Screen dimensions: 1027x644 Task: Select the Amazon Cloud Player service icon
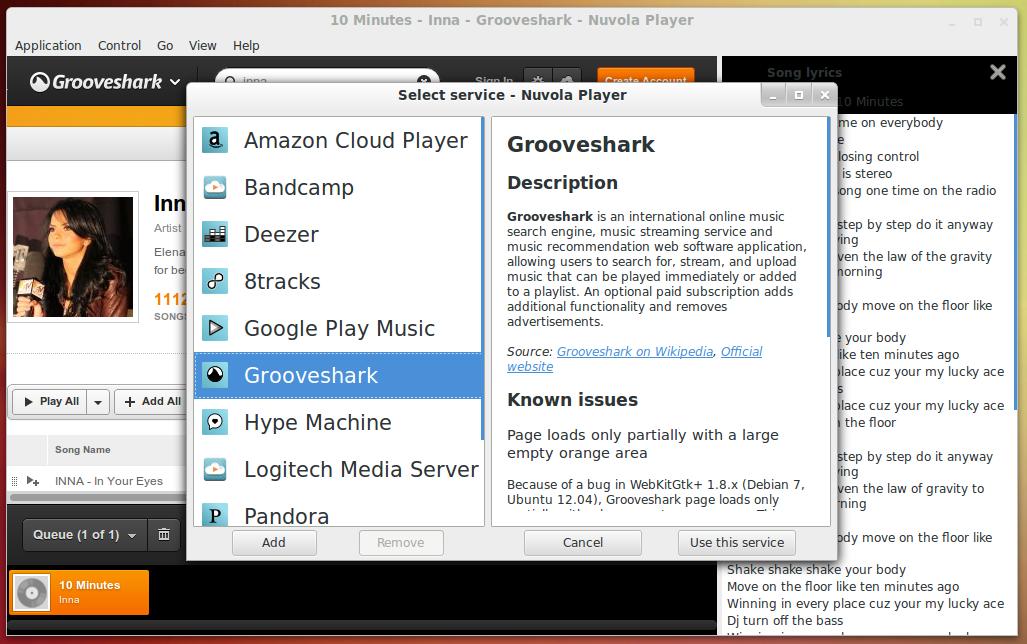pyautogui.click(x=215, y=140)
